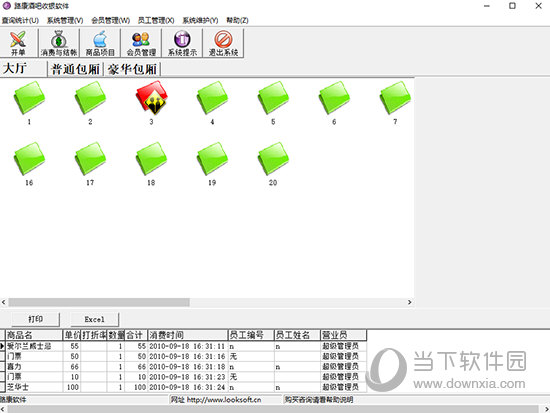Click the 员工姓名 column header

click(297, 335)
